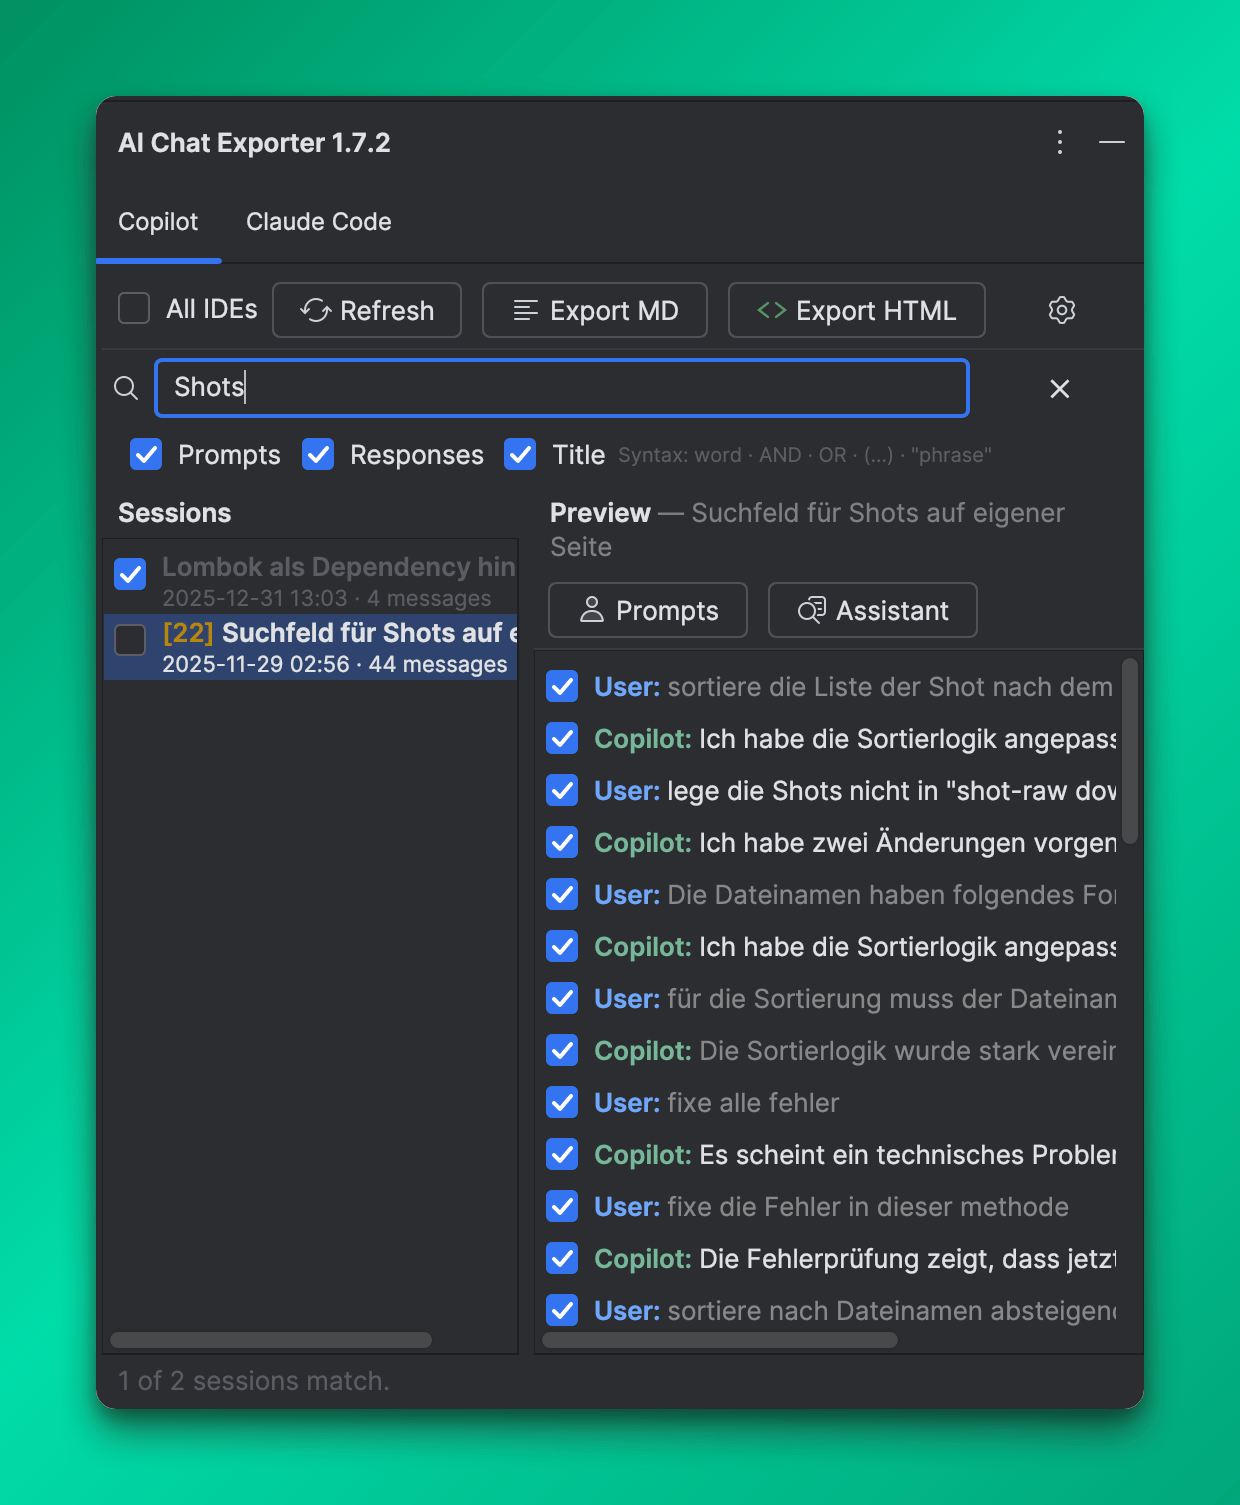This screenshot has height=1505, width=1240.
Task: Uncheck message 'lege die Shots nicht in'
Action: [x=562, y=791]
